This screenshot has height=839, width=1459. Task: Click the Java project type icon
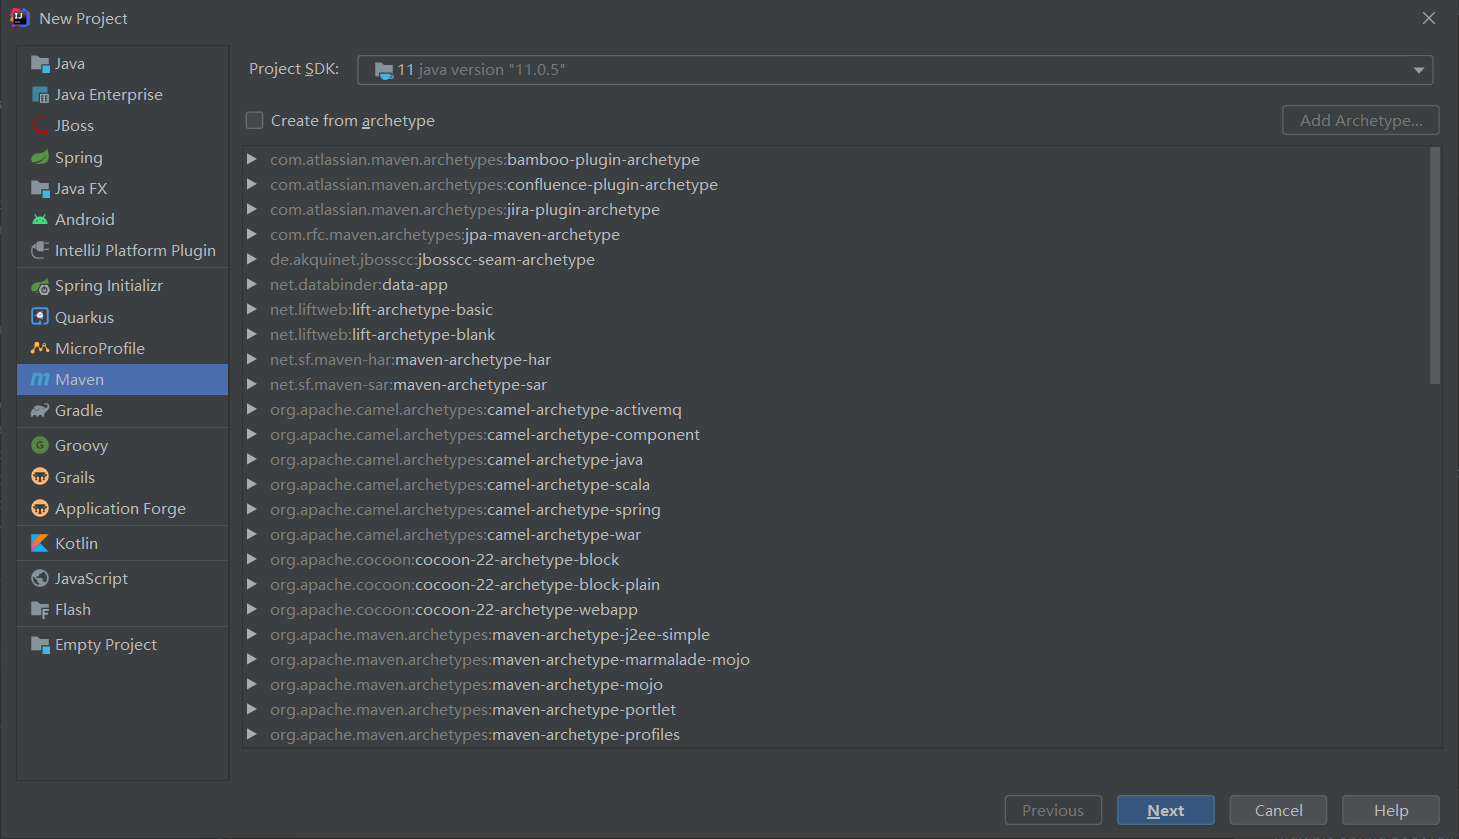coord(40,64)
